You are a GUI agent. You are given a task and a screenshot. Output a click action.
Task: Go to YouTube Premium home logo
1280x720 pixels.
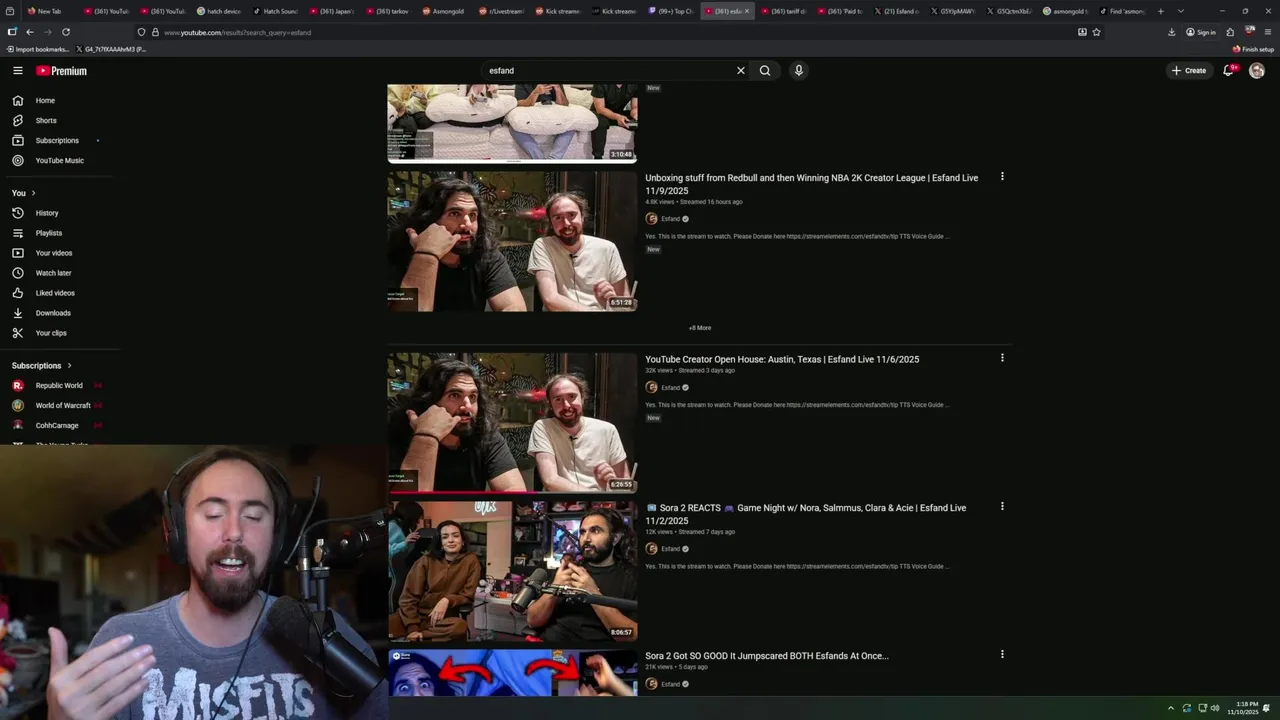[x=61, y=71]
